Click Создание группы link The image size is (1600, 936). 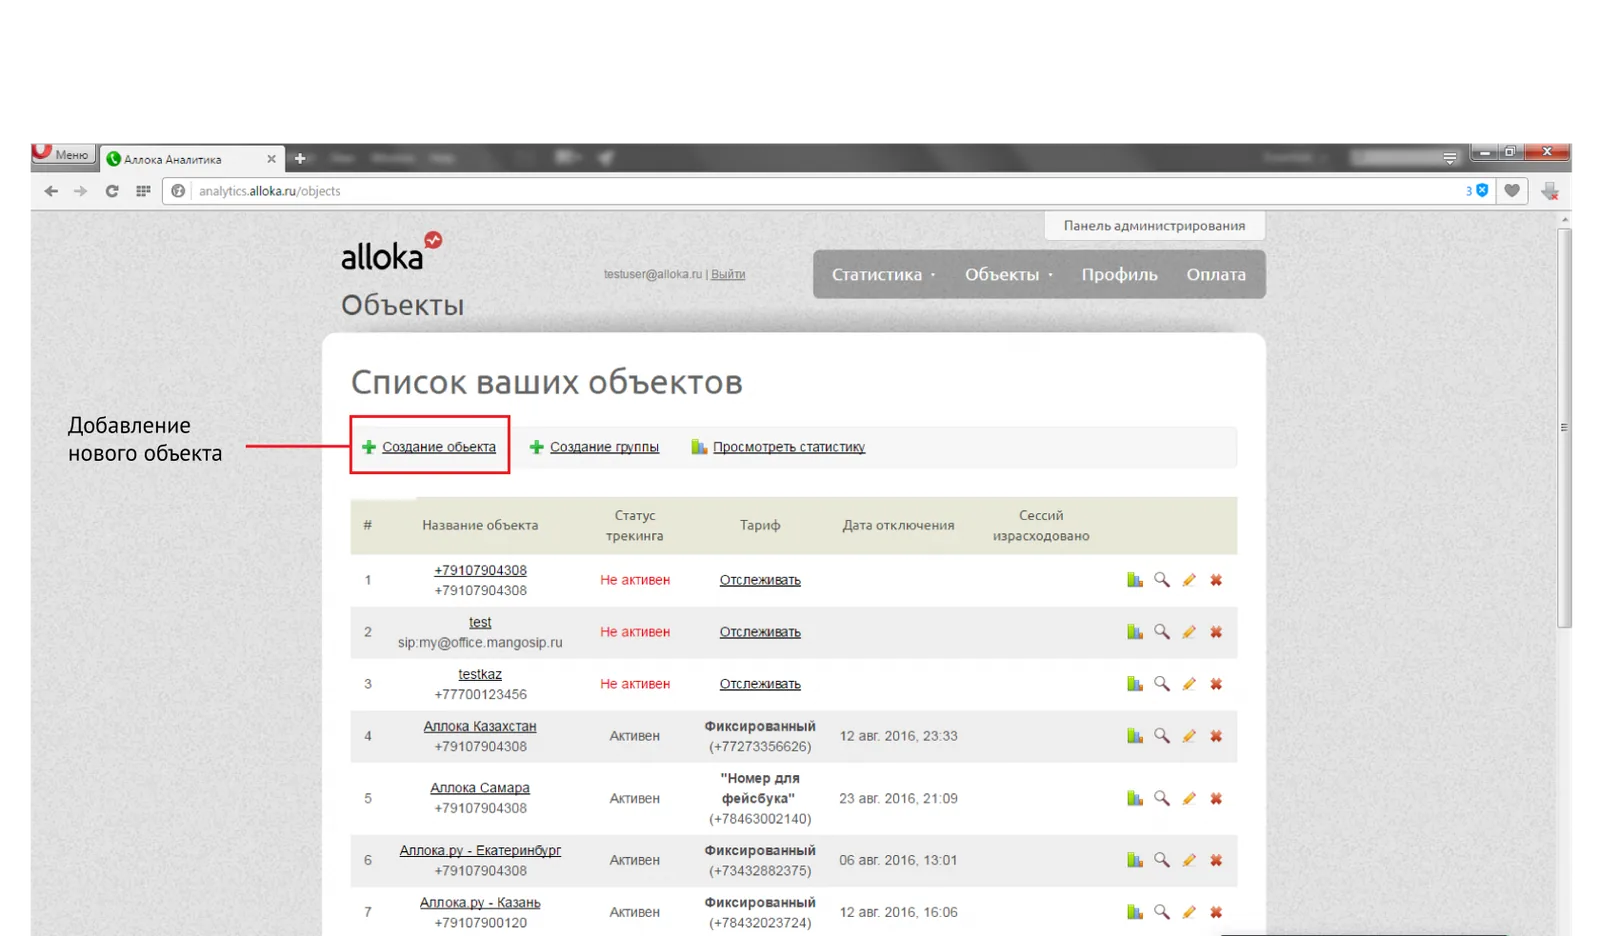tap(604, 447)
